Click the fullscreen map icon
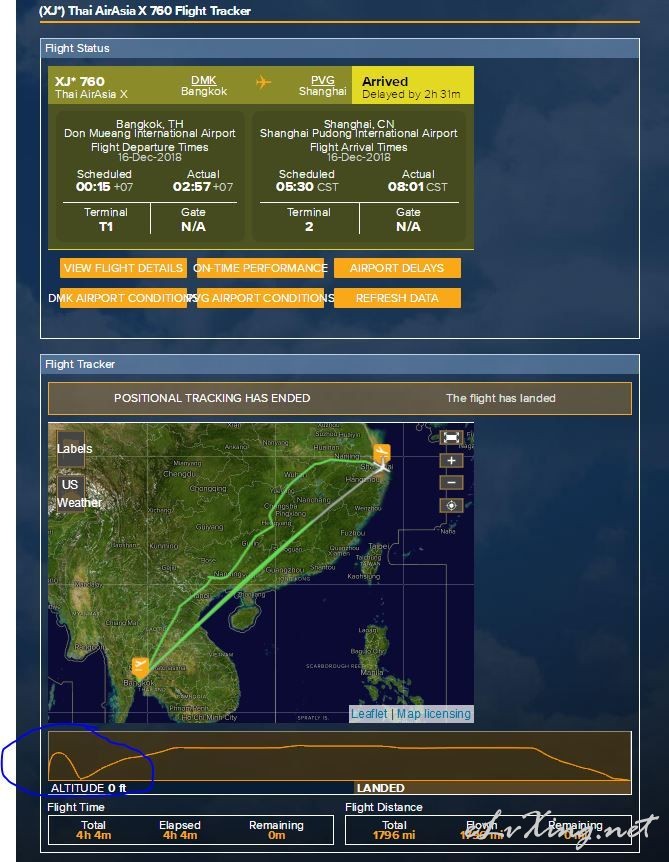The image size is (669, 862). 451,438
